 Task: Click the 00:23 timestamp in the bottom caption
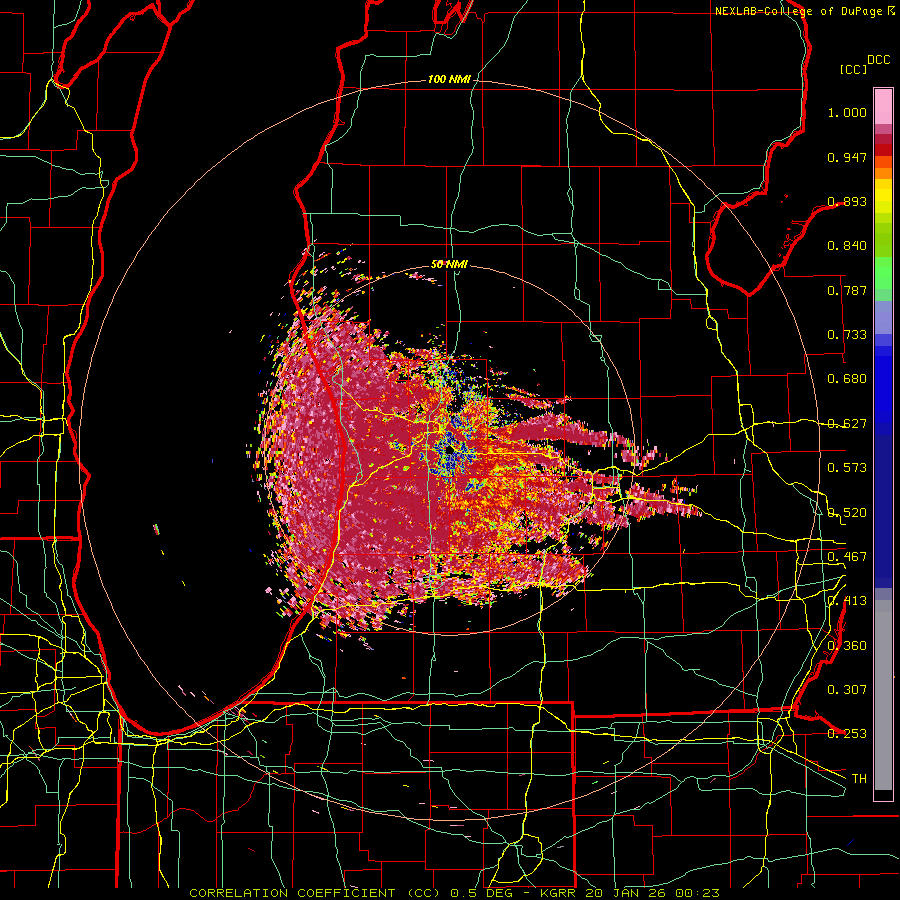point(695,893)
